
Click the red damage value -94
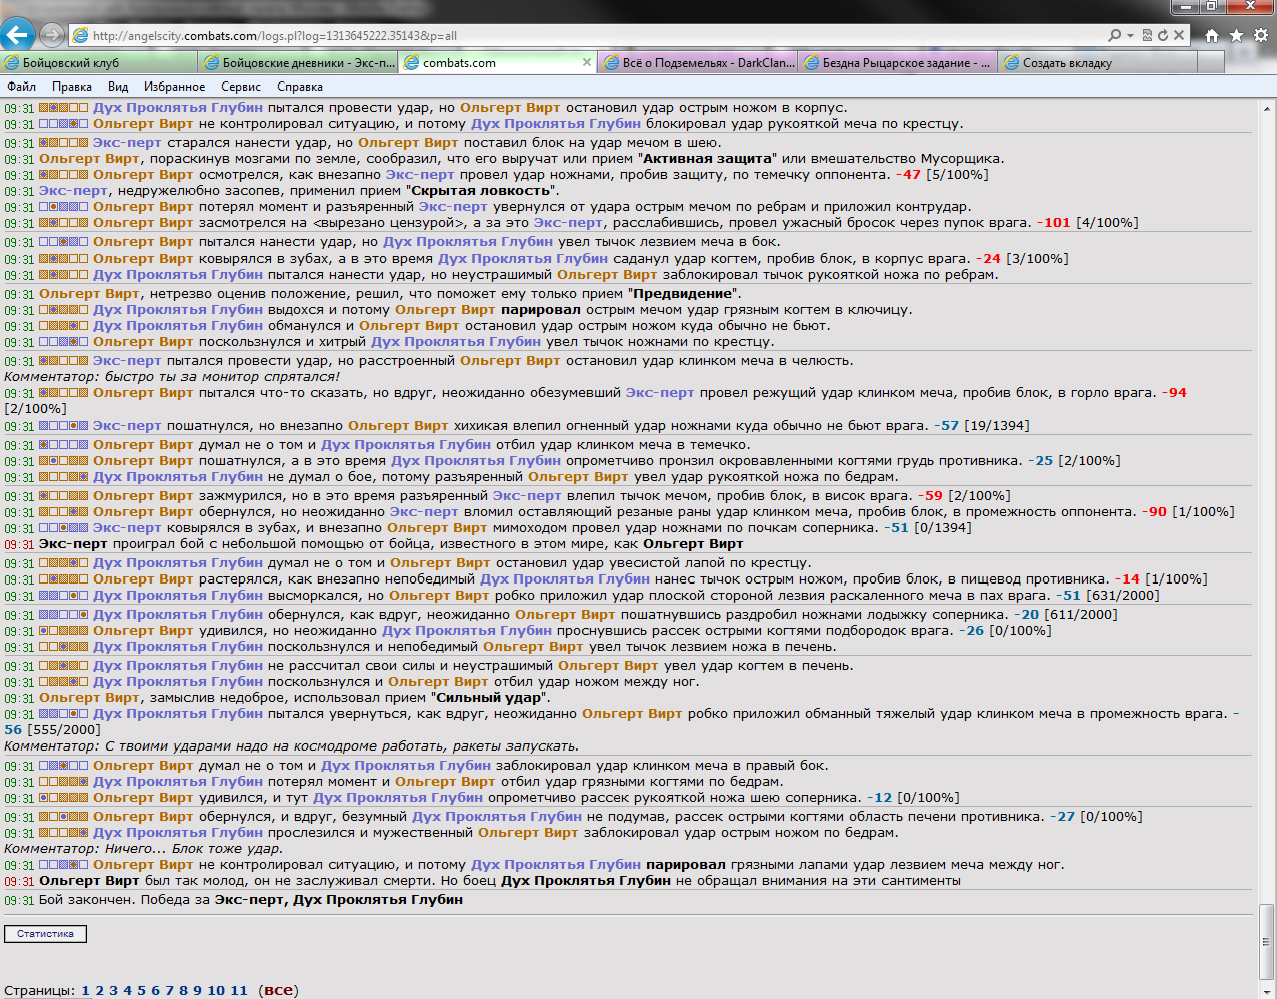[x=1174, y=393]
